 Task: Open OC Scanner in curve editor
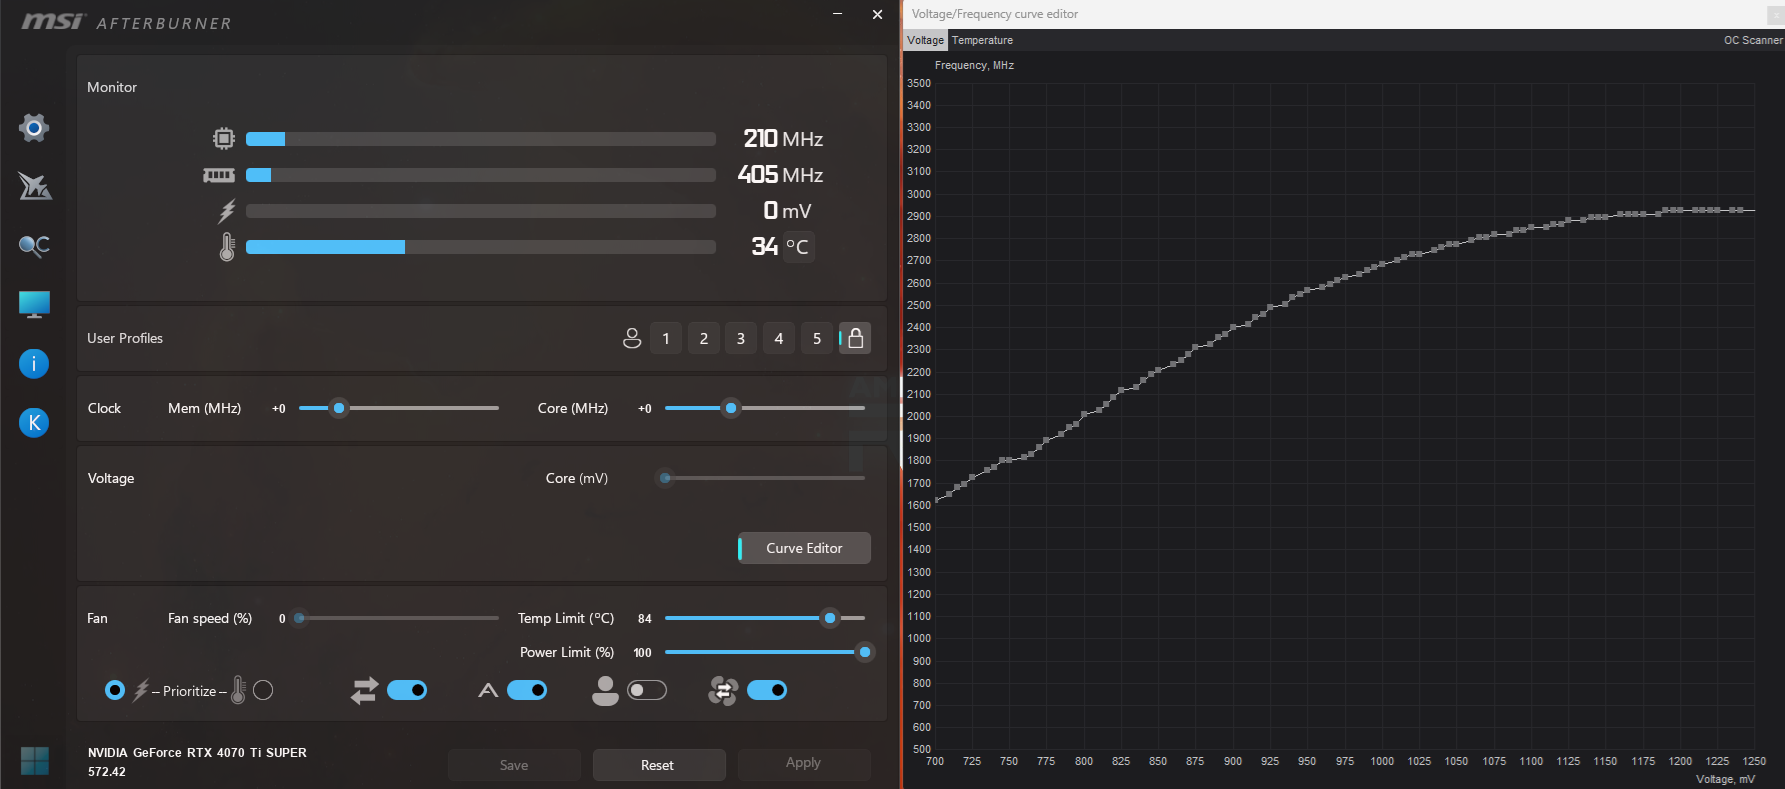click(1752, 40)
